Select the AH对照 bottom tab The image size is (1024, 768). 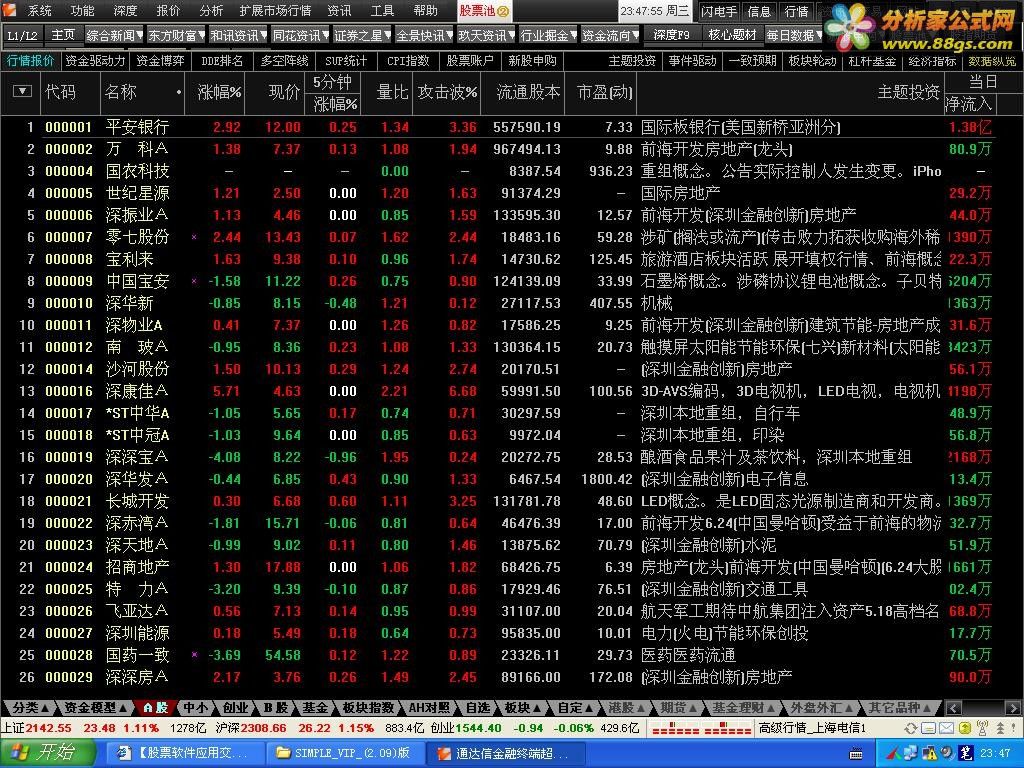point(429,707)
